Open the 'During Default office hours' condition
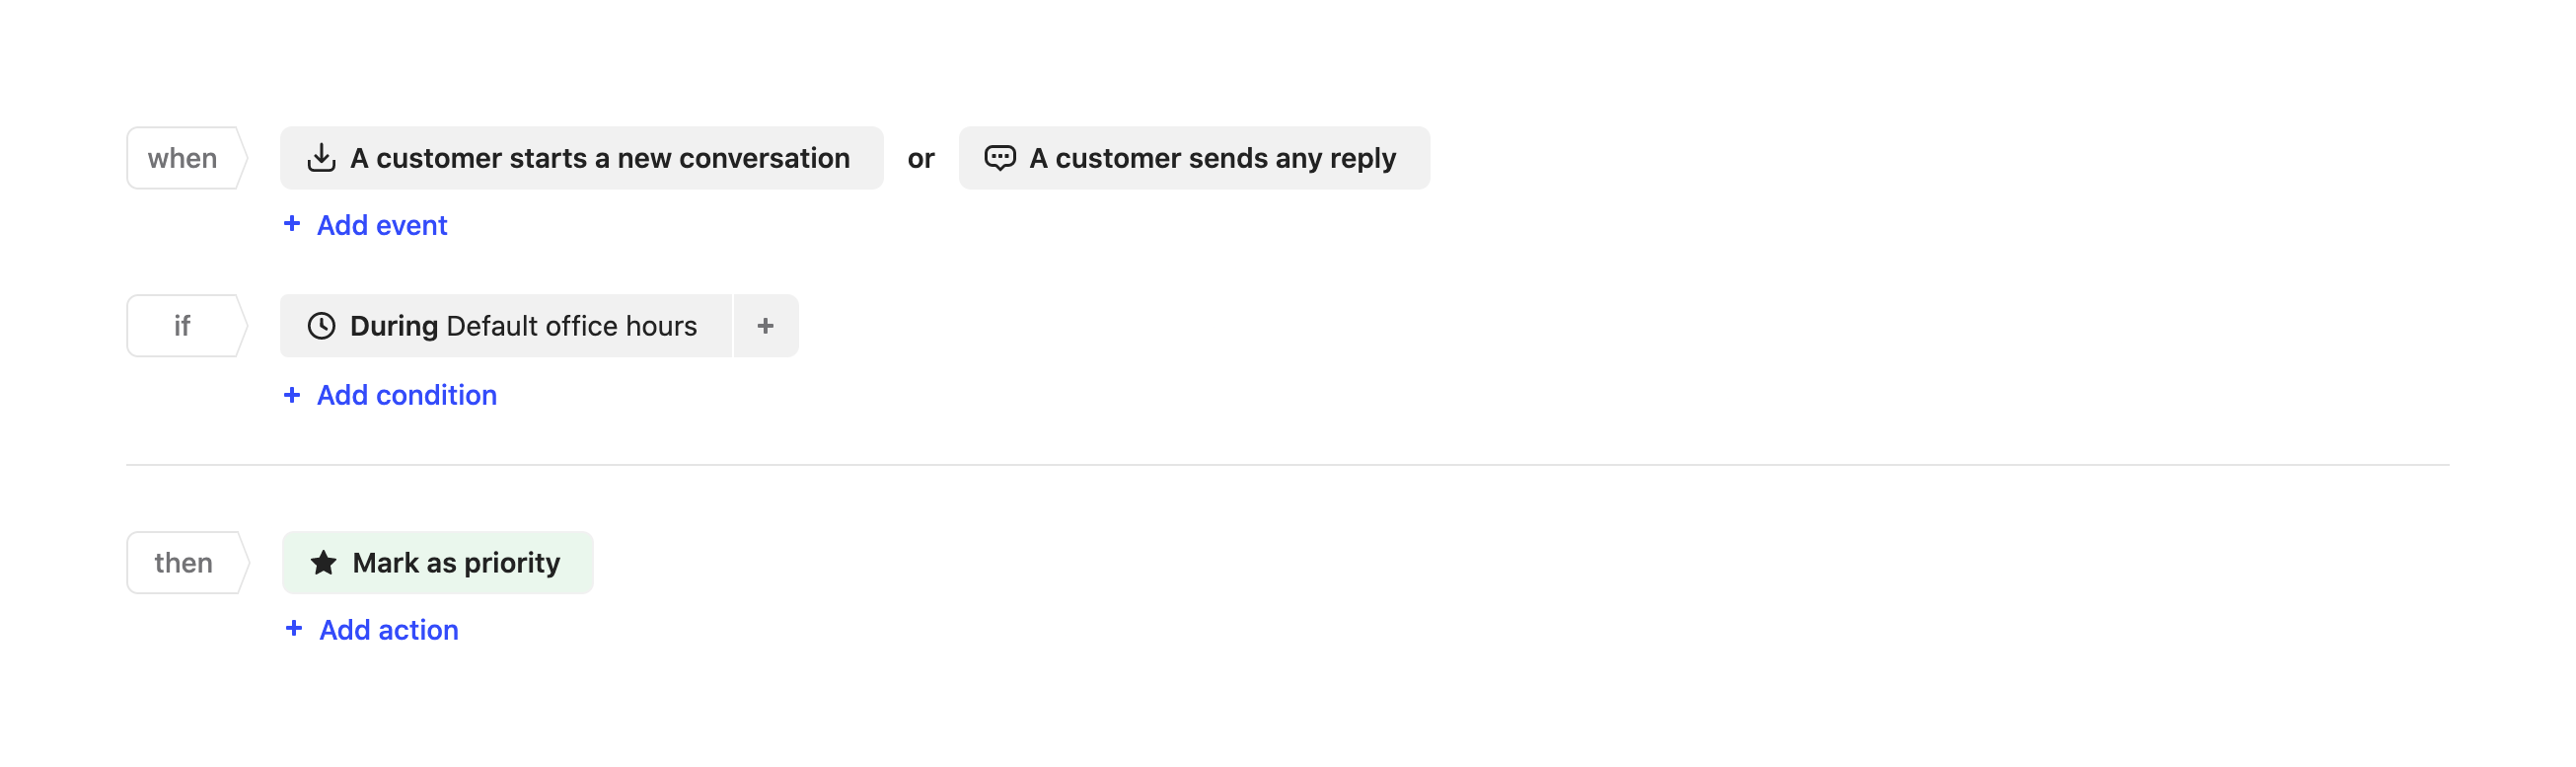Image resolution: width=2576 pixels, height=767 pixels. point(505,326)
